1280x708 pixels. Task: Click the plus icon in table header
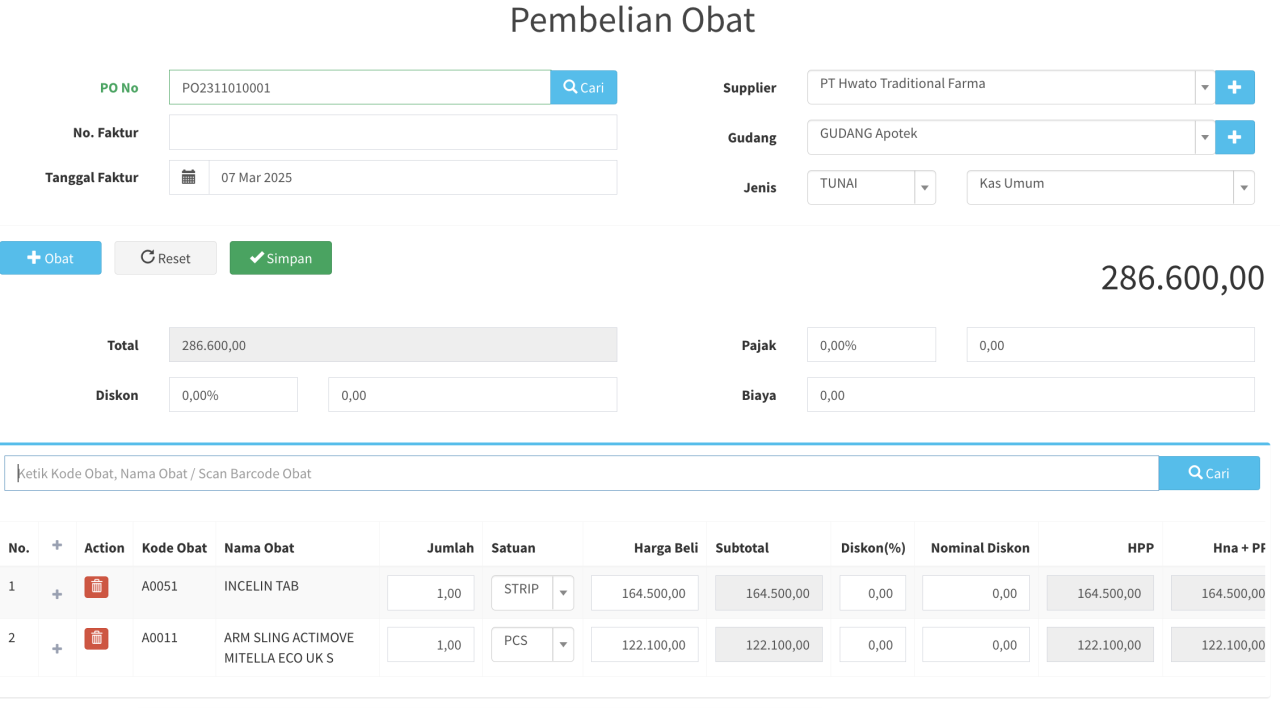(x=57, y=546)
